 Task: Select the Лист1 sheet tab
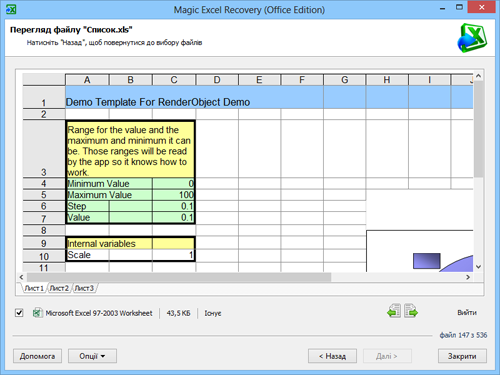[34, 288]
